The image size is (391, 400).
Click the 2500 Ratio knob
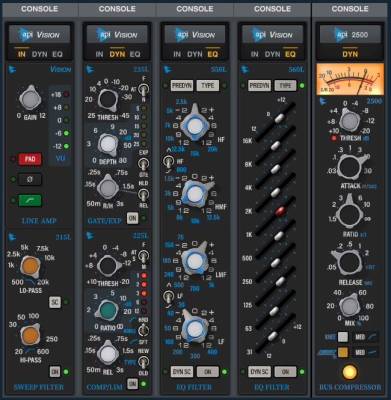349,213
